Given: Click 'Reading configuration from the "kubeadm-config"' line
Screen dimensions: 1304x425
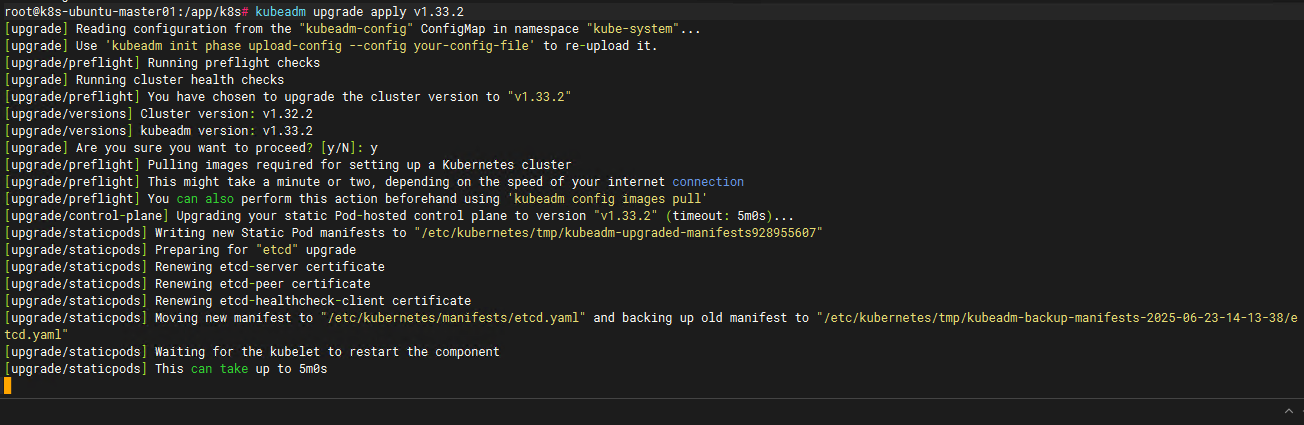Looking at the screenshot, I should coord(353,28).
